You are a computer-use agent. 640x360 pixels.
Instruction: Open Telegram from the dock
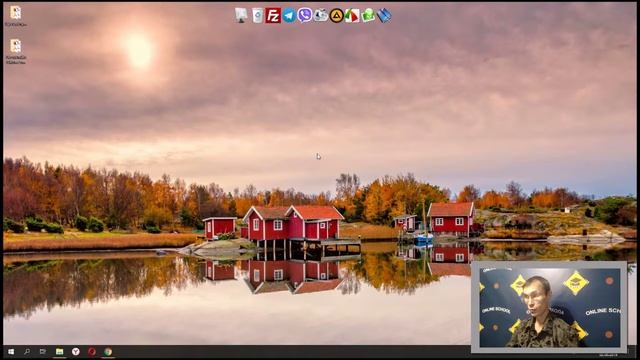[289, 16]
